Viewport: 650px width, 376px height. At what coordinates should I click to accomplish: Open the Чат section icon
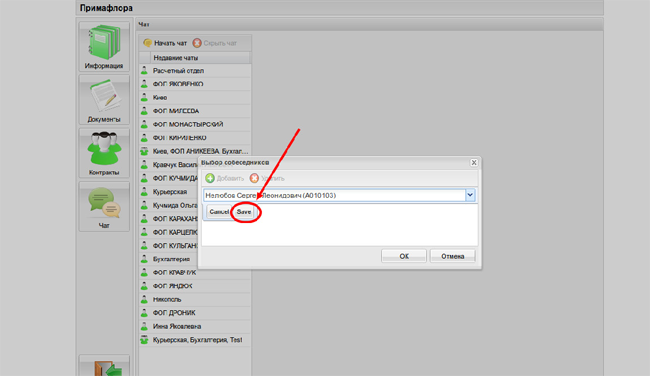click(x=104, y=206)
